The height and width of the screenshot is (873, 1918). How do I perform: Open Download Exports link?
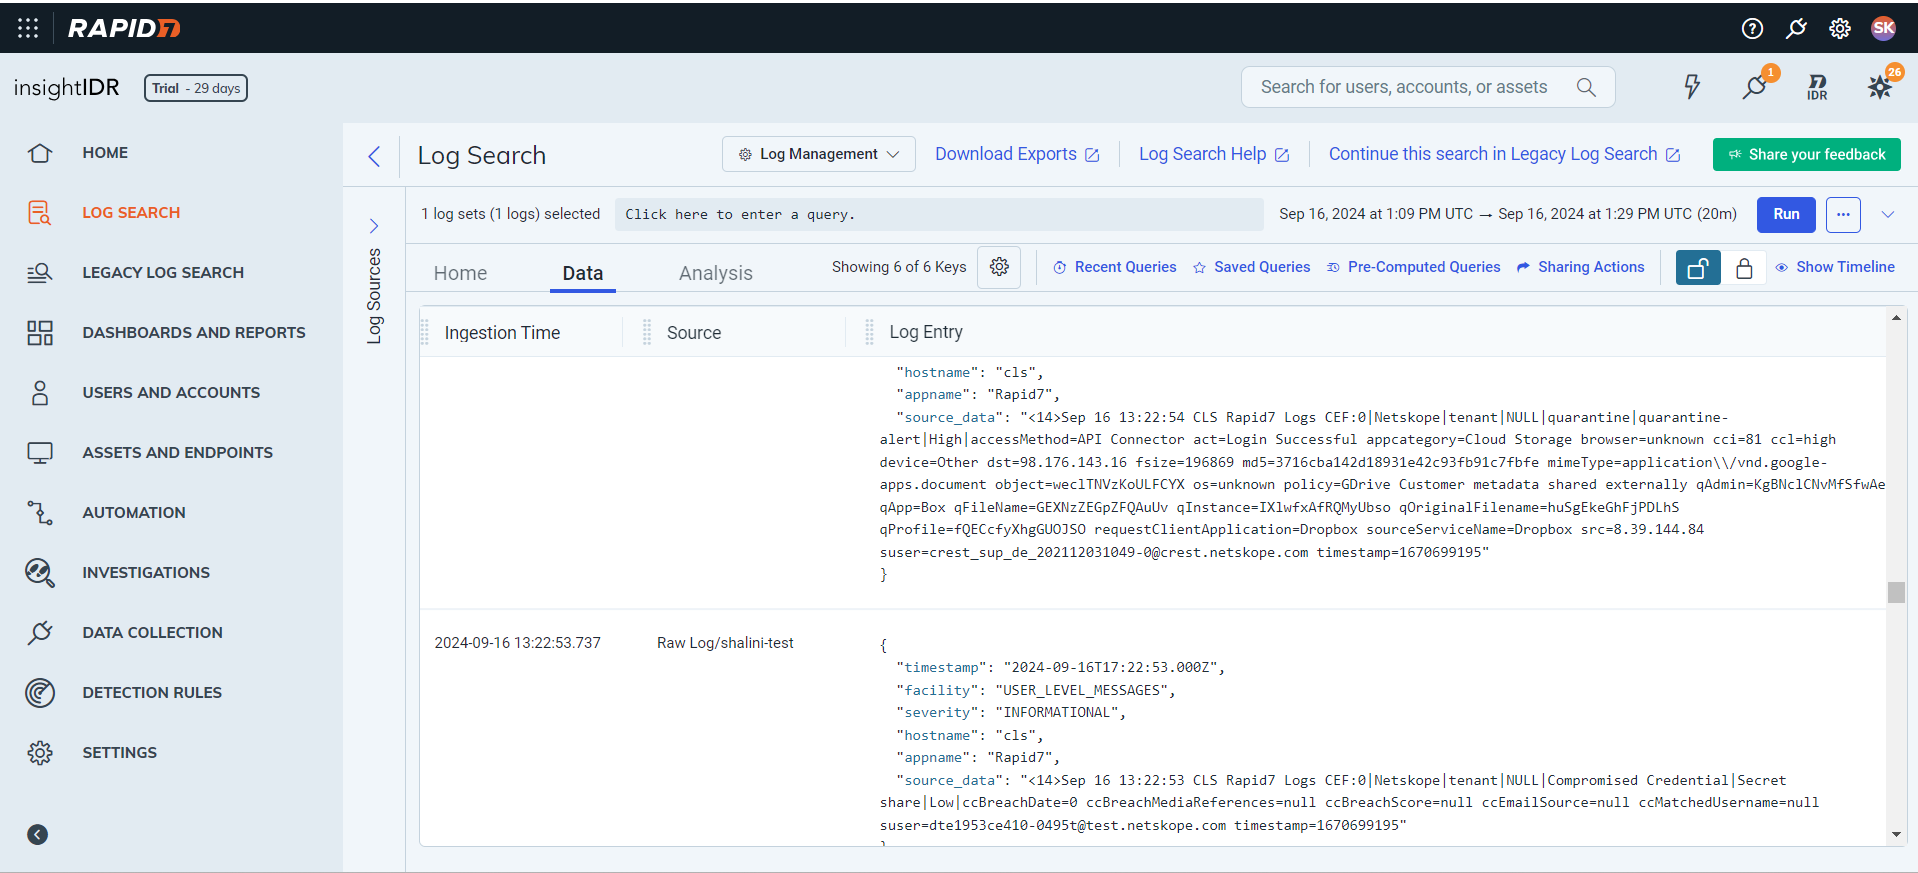click(1017, 154)
